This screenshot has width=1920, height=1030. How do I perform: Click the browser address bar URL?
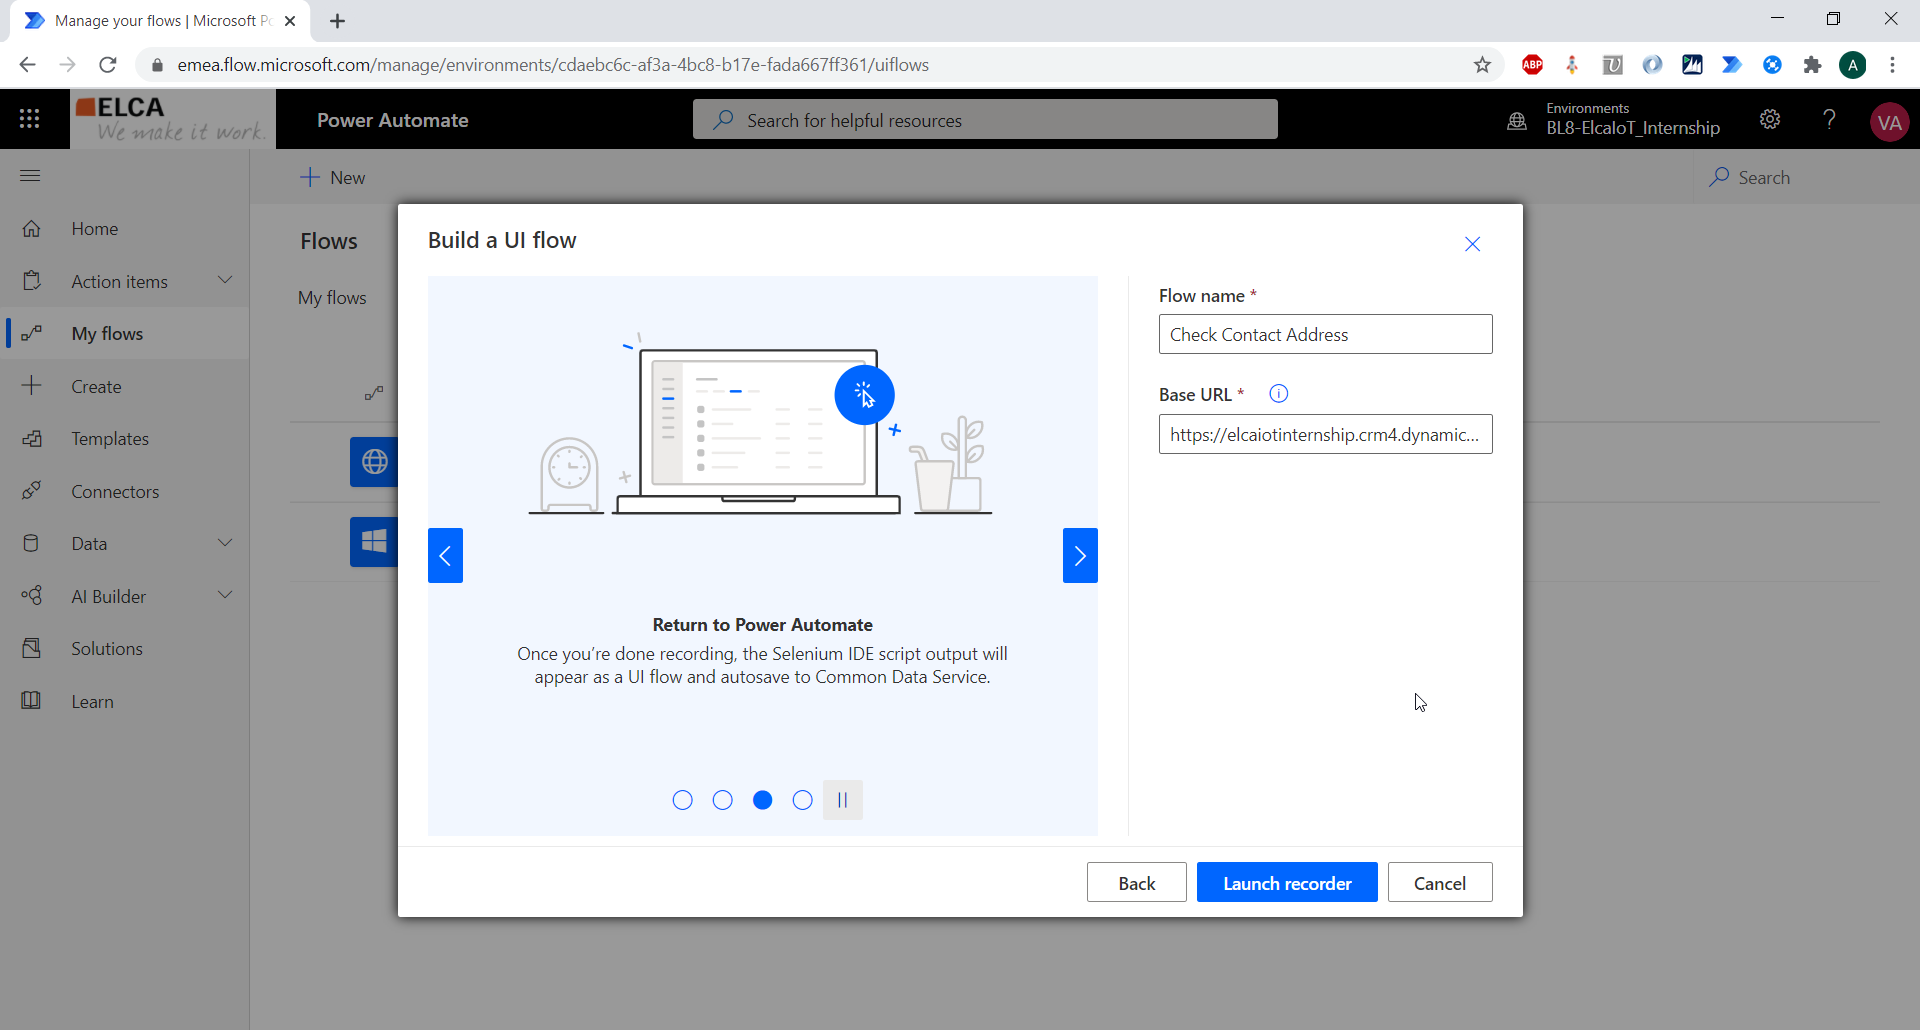pyautogui.click(x=553, y=65)
